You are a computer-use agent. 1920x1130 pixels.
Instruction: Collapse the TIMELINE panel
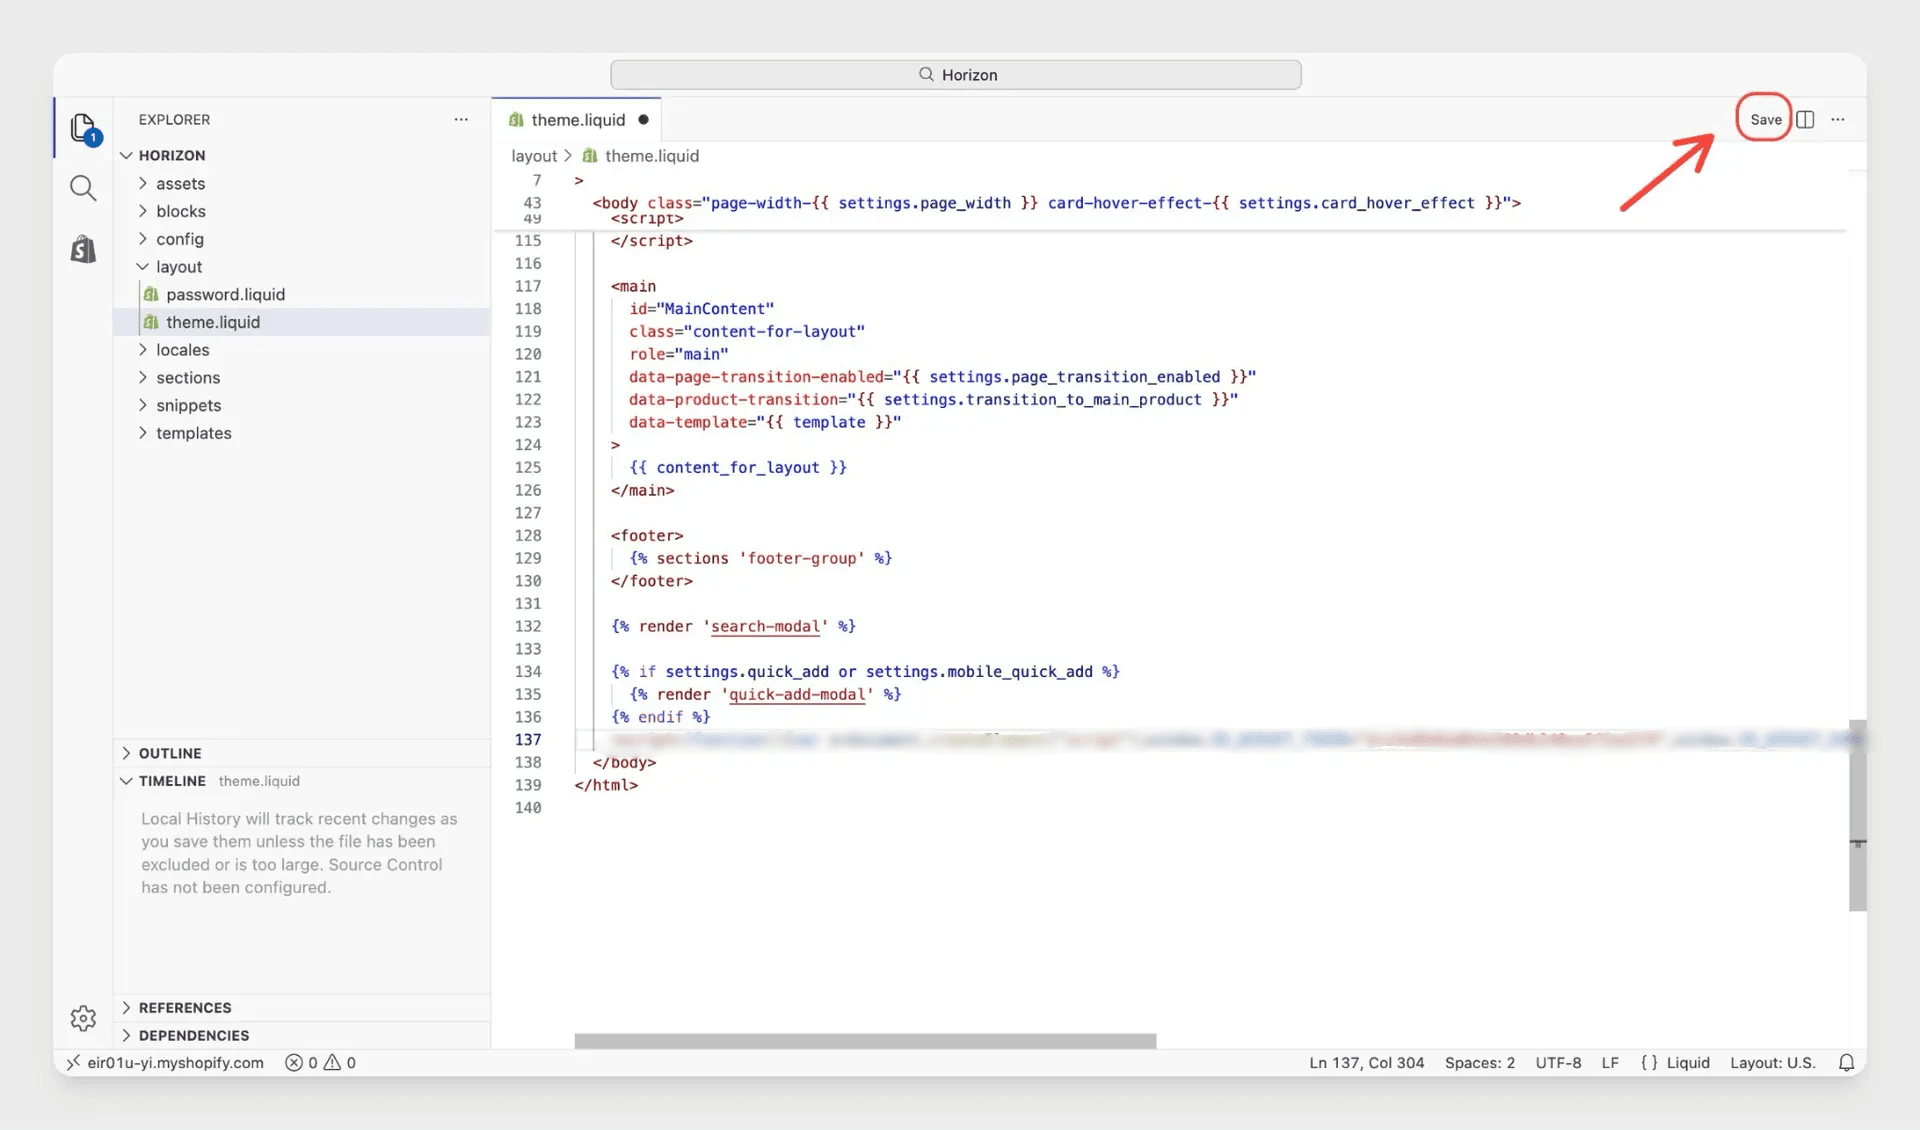172,781
